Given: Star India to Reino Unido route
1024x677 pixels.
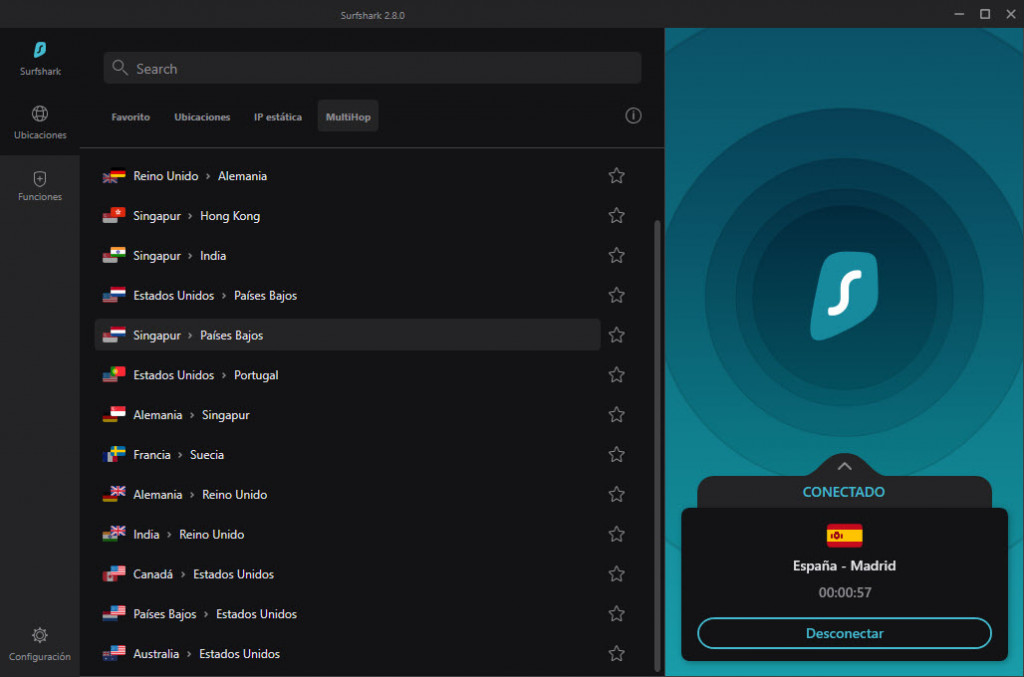Looking at the screenshot, I should [616, 534].
